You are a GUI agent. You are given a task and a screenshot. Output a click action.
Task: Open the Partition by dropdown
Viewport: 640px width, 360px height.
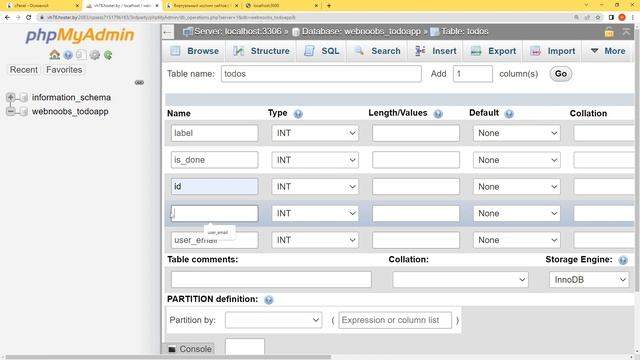tap(273, 320)
